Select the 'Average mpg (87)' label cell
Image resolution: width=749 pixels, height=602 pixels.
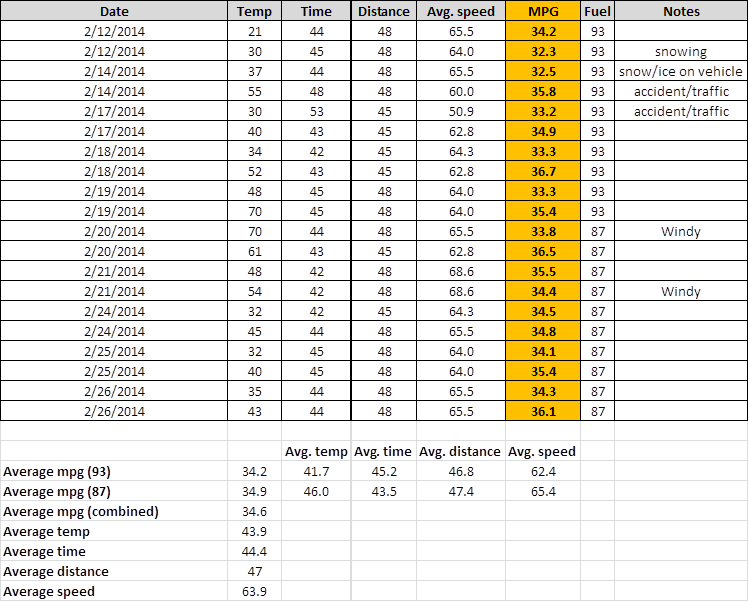114,491
